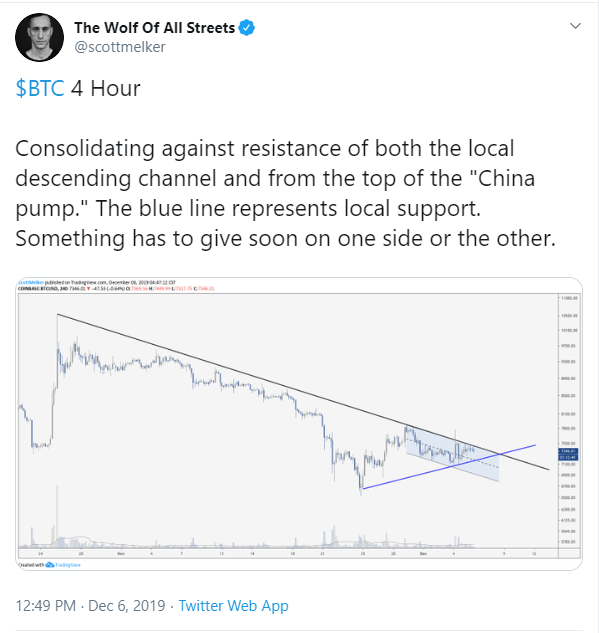Open the tweet options chevron menu

(x=575, y=26)
